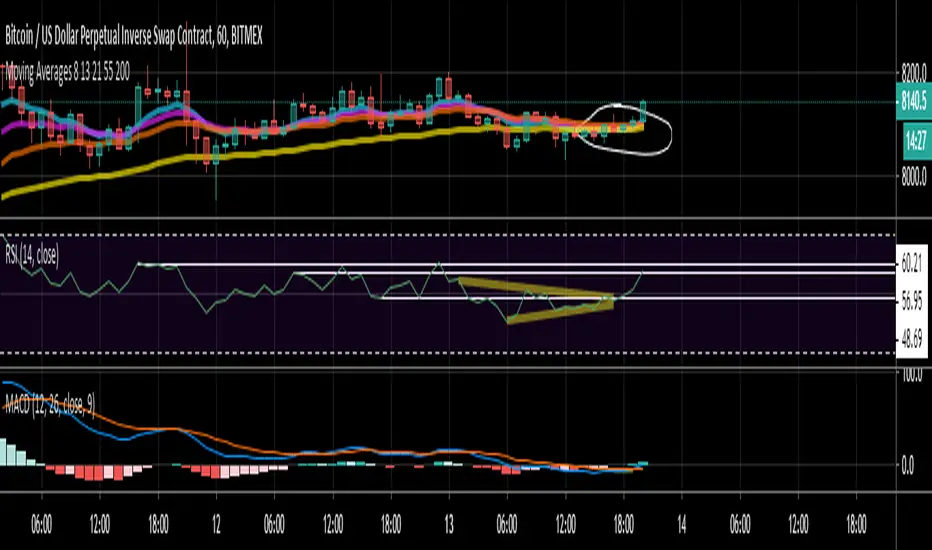The image size is (932, 550).
Task: Click the RSI value 56.95 on axis
Action: 912,300
